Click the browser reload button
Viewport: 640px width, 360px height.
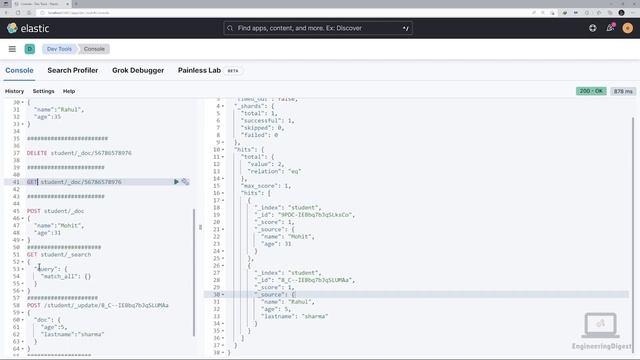click(18, 13)
